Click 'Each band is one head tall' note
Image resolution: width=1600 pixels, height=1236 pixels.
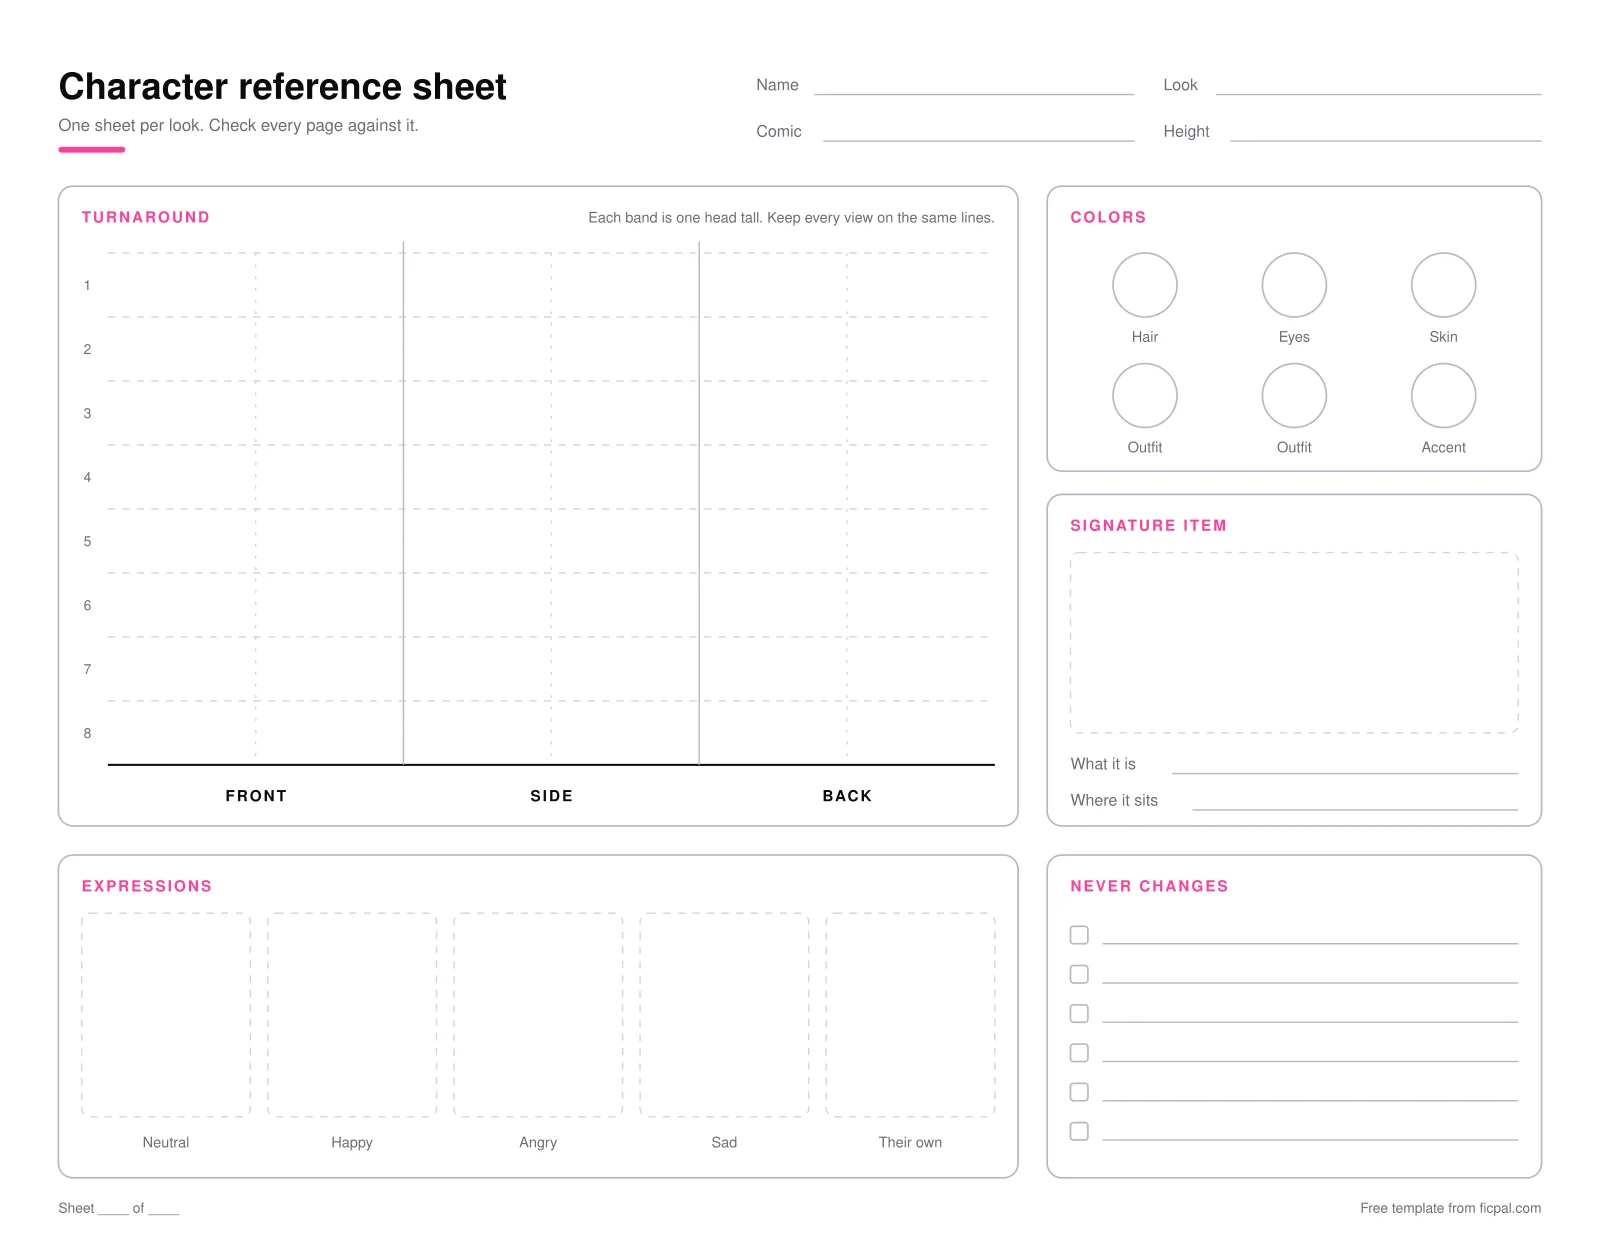point(791,218)
